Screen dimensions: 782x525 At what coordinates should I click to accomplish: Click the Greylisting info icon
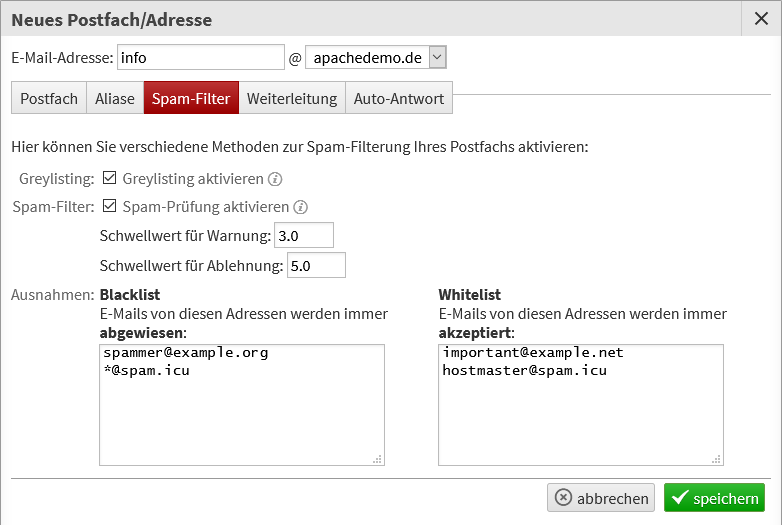[275, 179]
